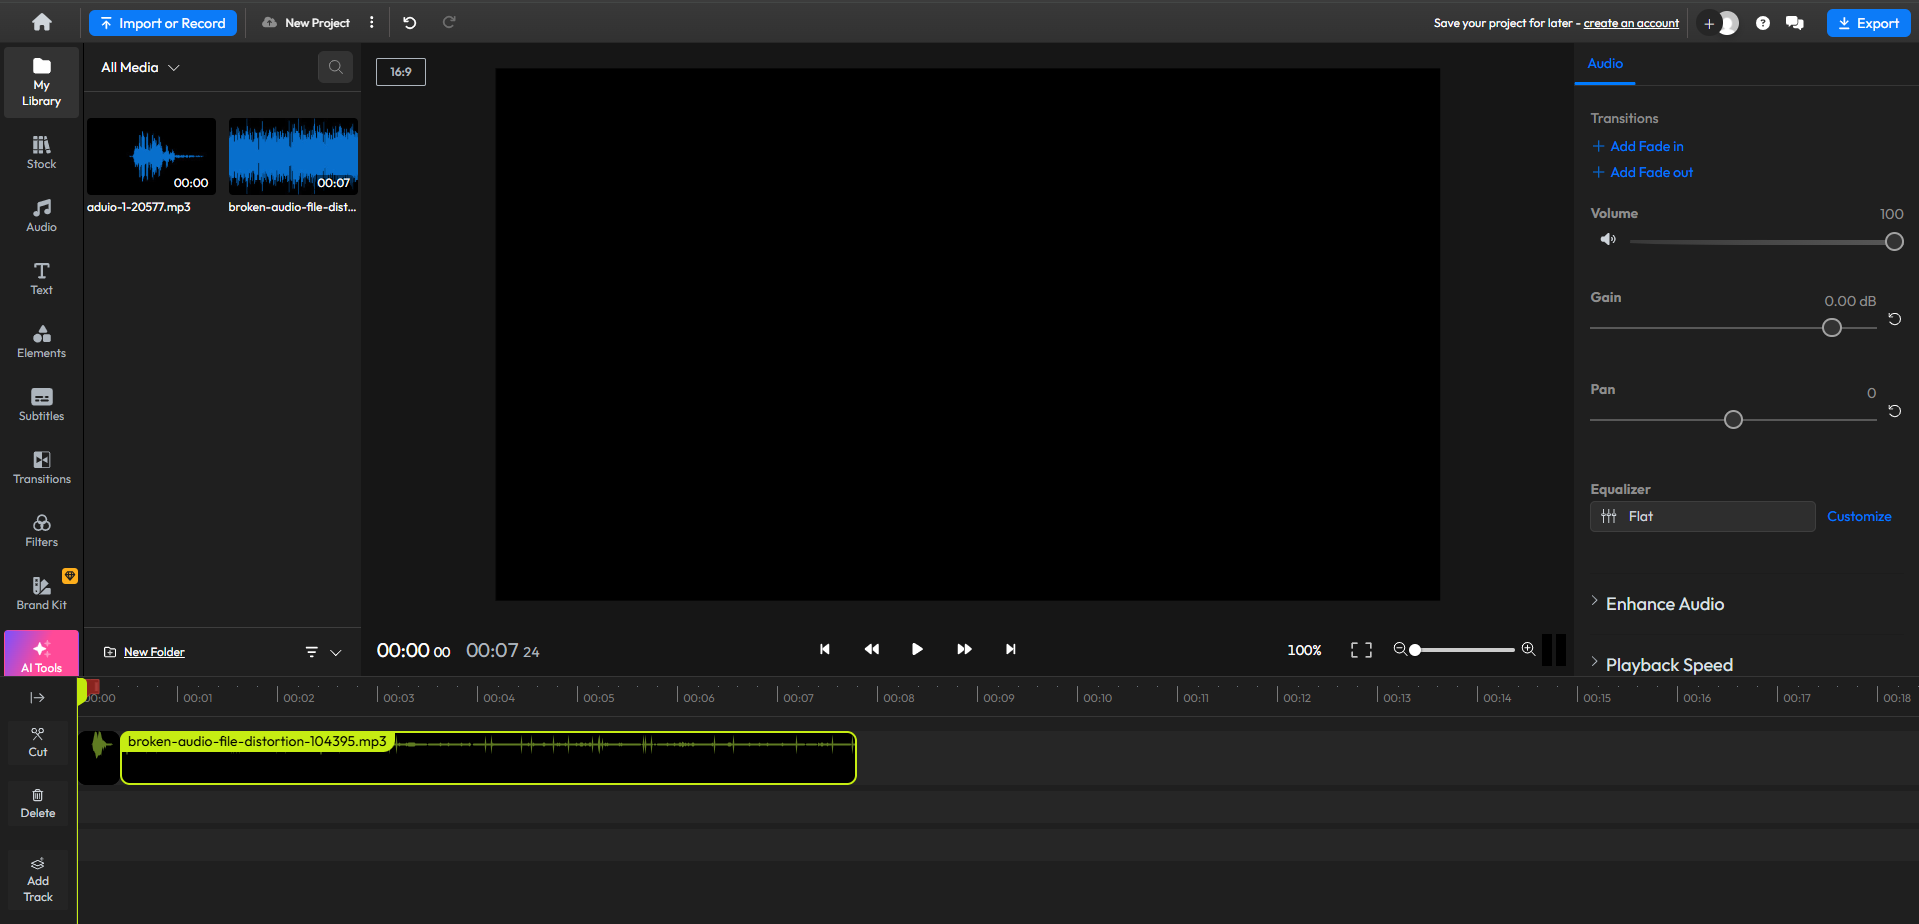Expand the All Media dropdown
Screen dimensions: 1919x924
coord(140,67)
